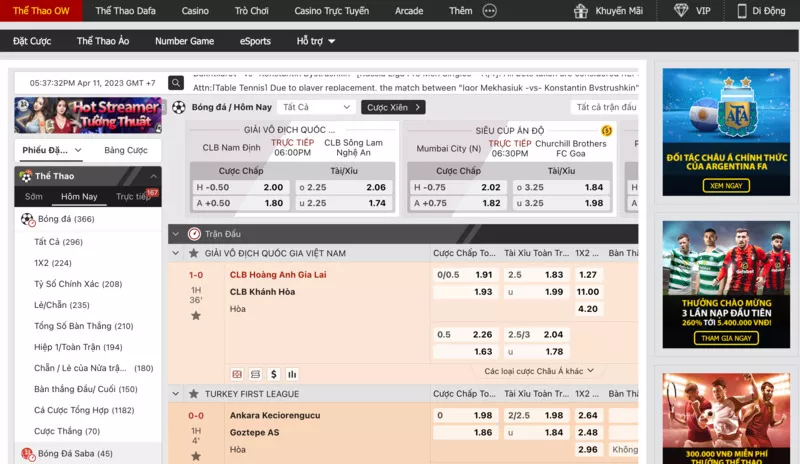Viewport: 800px width, 464px height.
Task: Expand Các loại cược Châu Á khác
Action: click(539, 371)
